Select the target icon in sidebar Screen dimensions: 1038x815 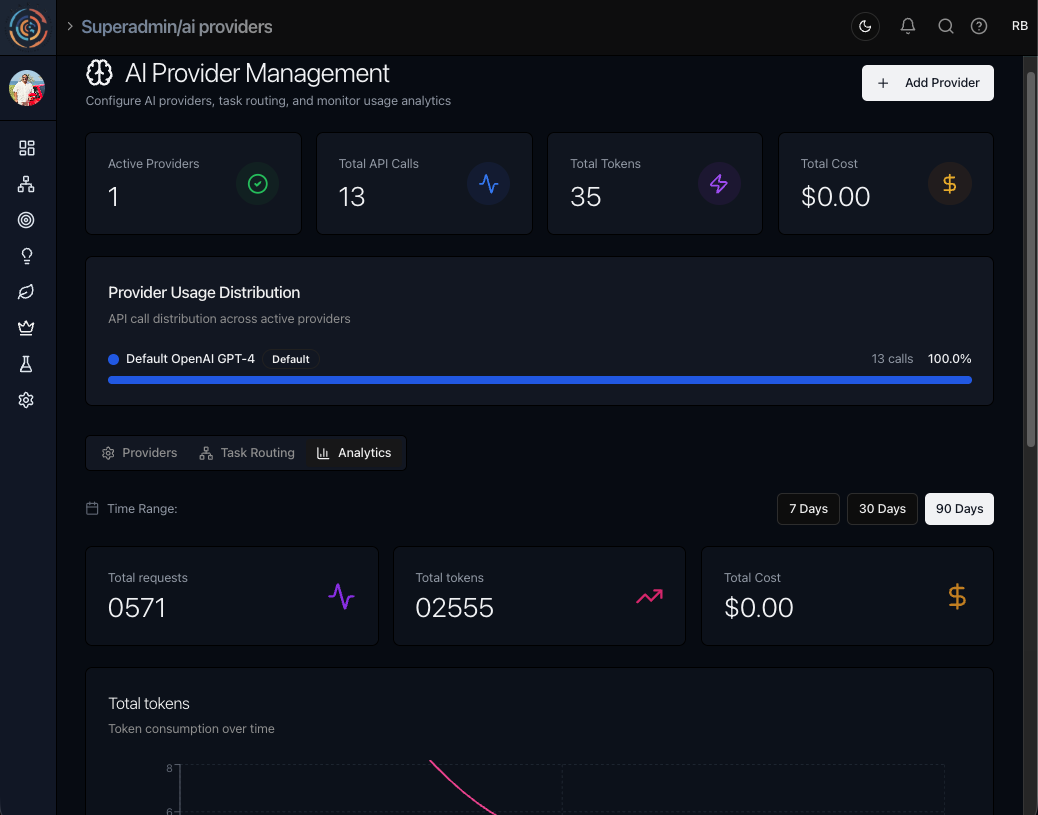pos(27,220)
